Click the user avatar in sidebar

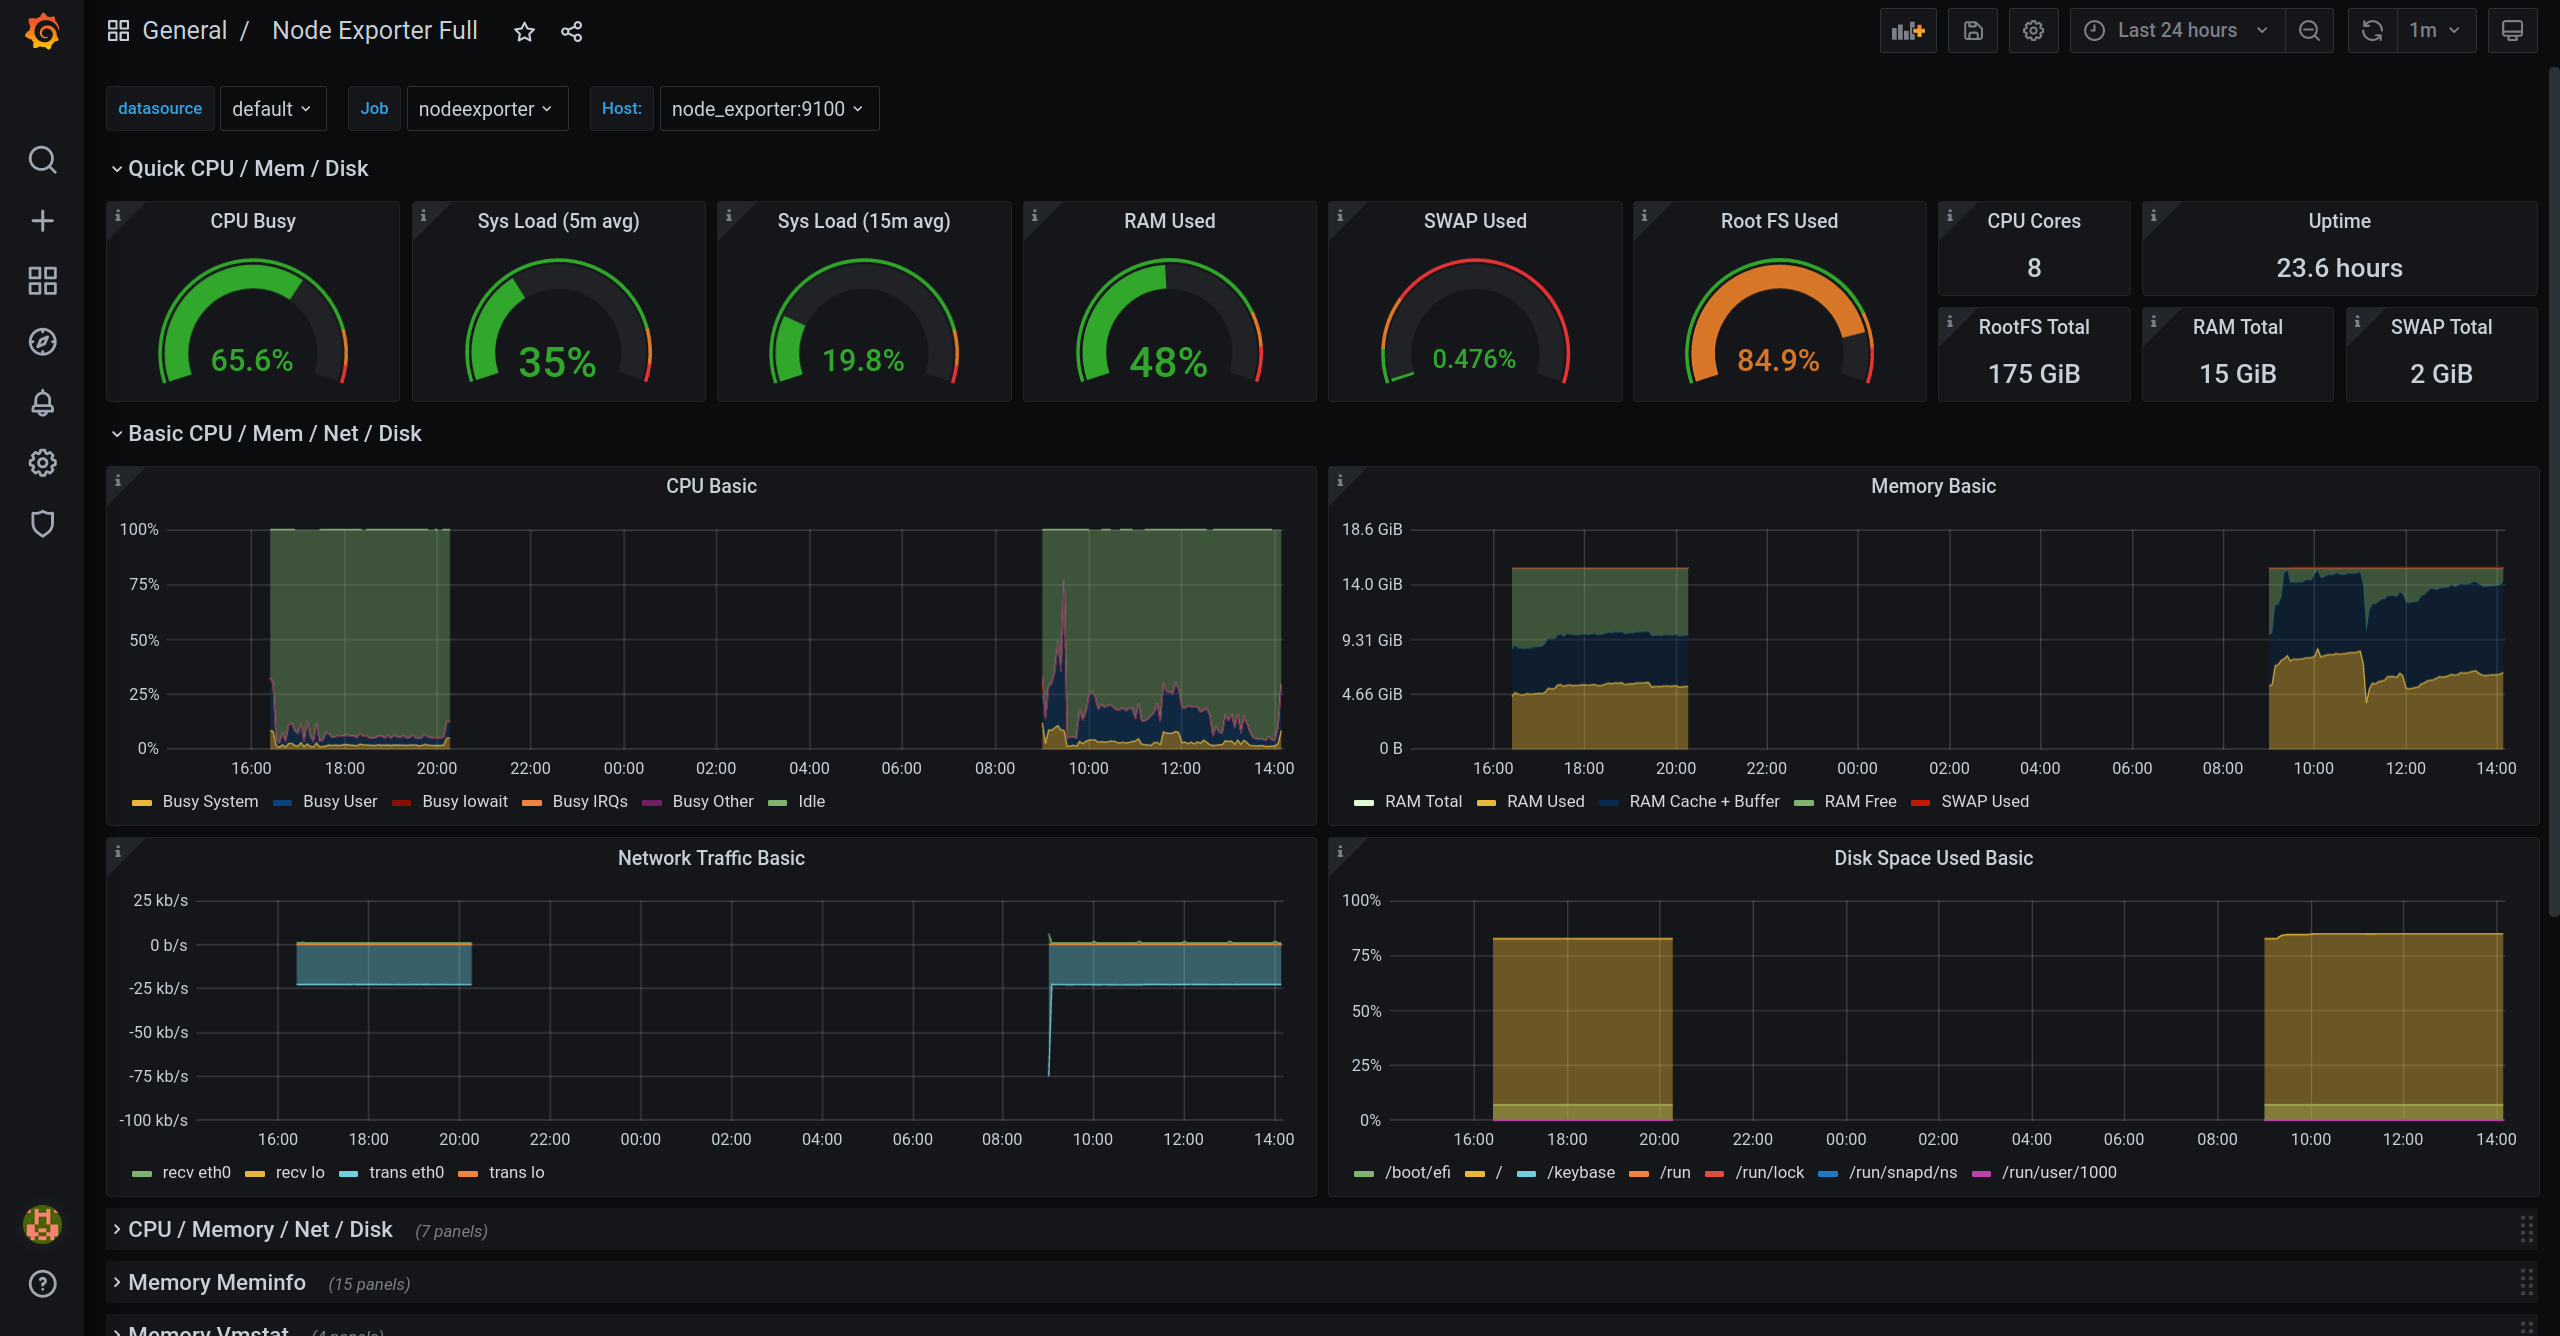click(42, 1224)
